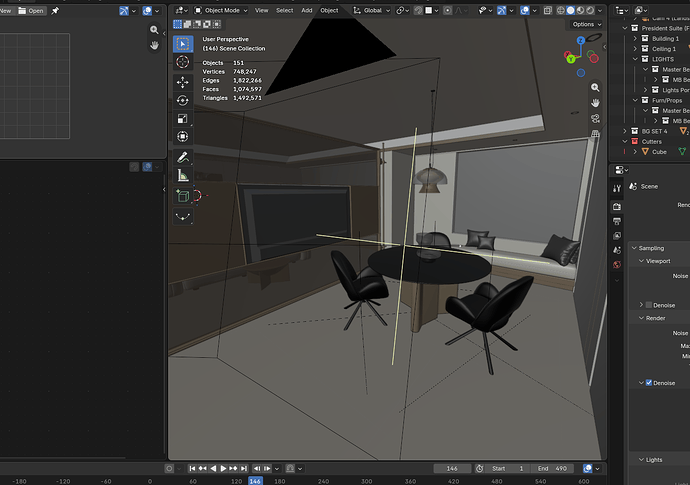Screen dimensions: 690x485
Task: Toggle proportional editing in viewport header
Action: click(x=448, y=10)
